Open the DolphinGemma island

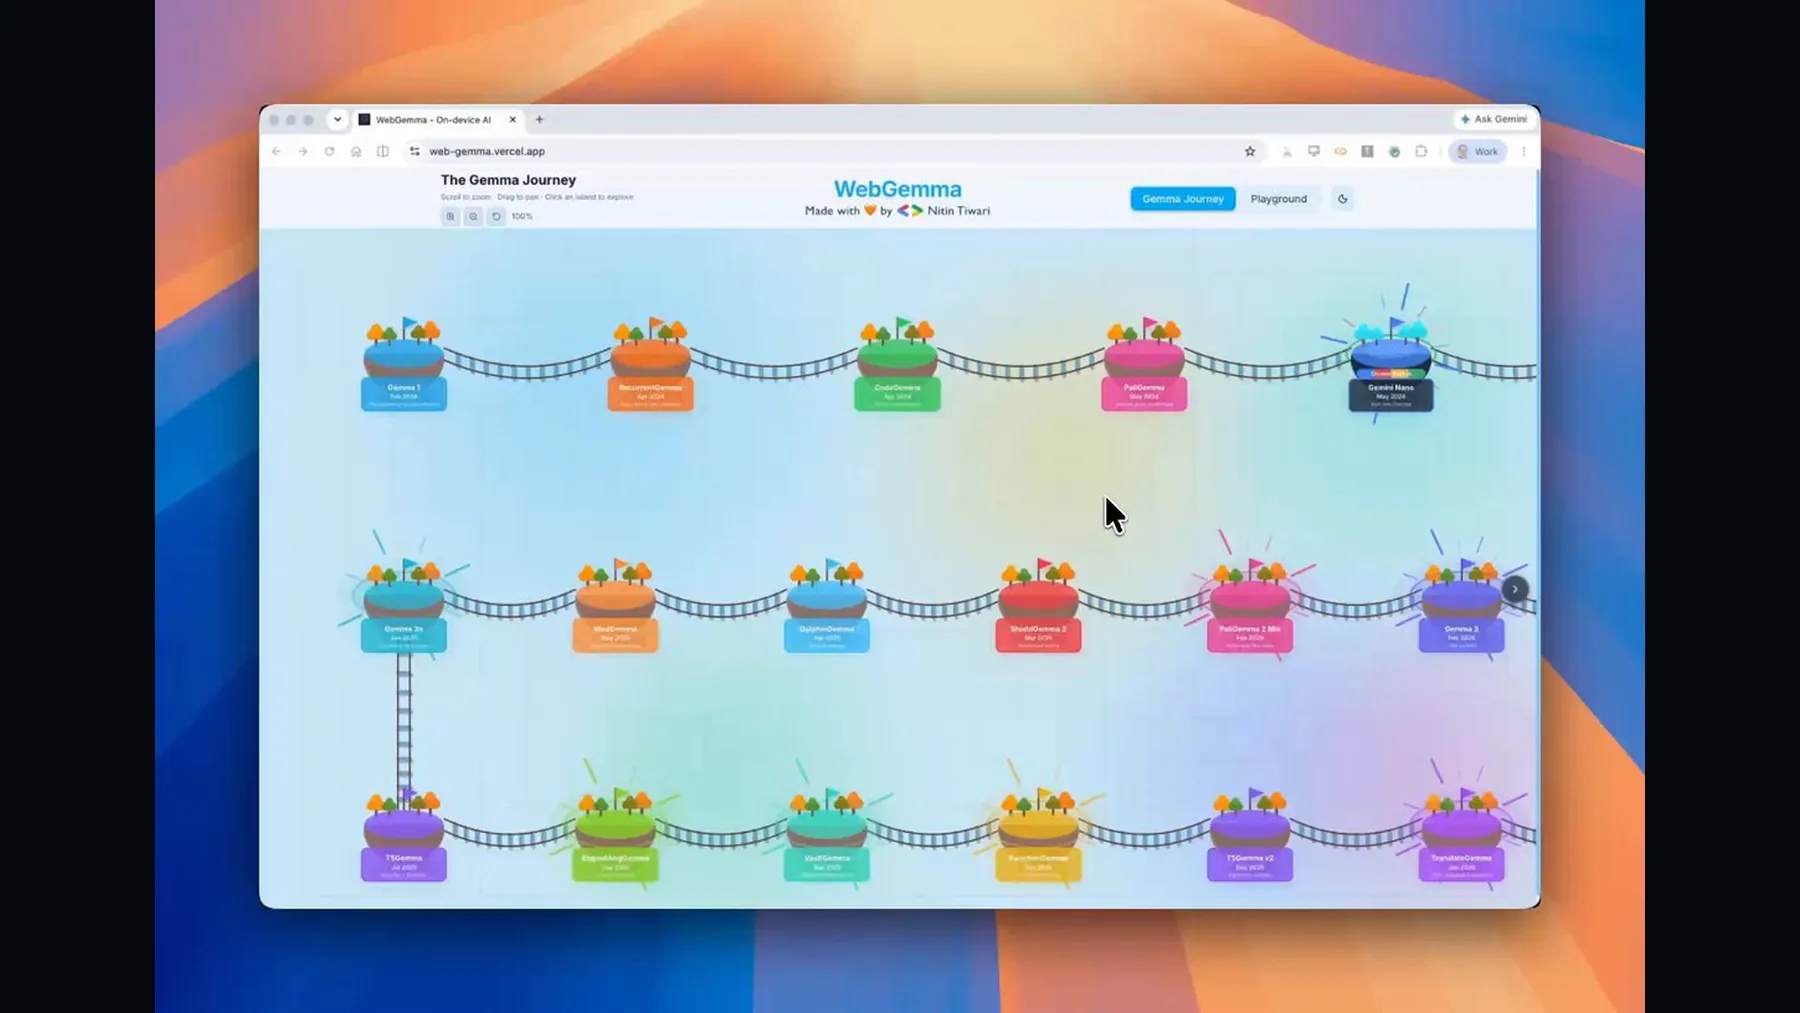pos(827,607)
